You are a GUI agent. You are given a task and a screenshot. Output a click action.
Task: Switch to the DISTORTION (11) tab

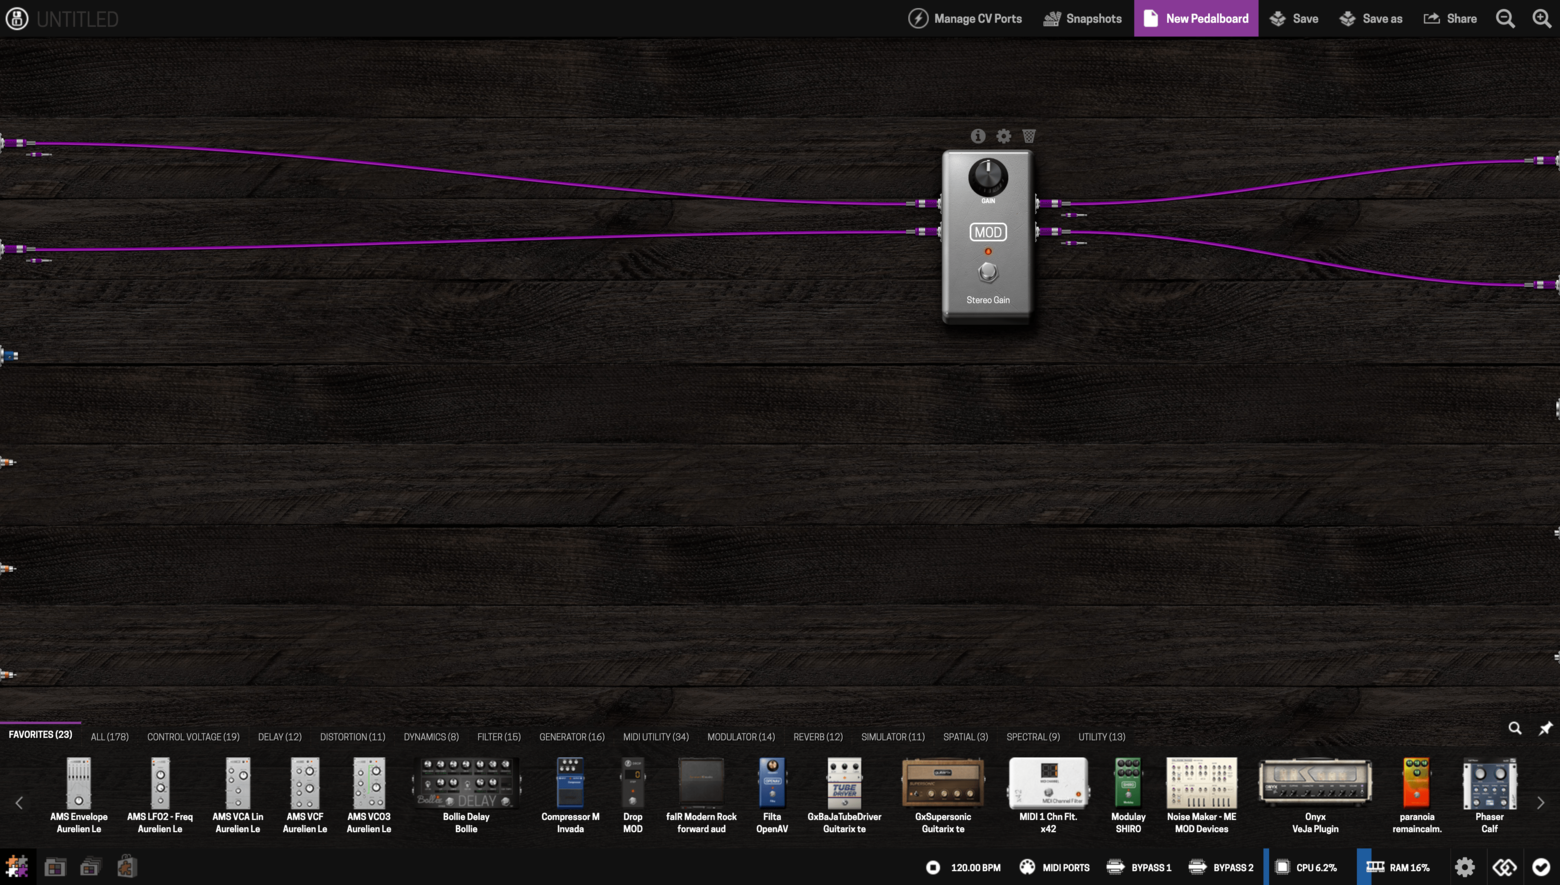[x=352, y=737]
